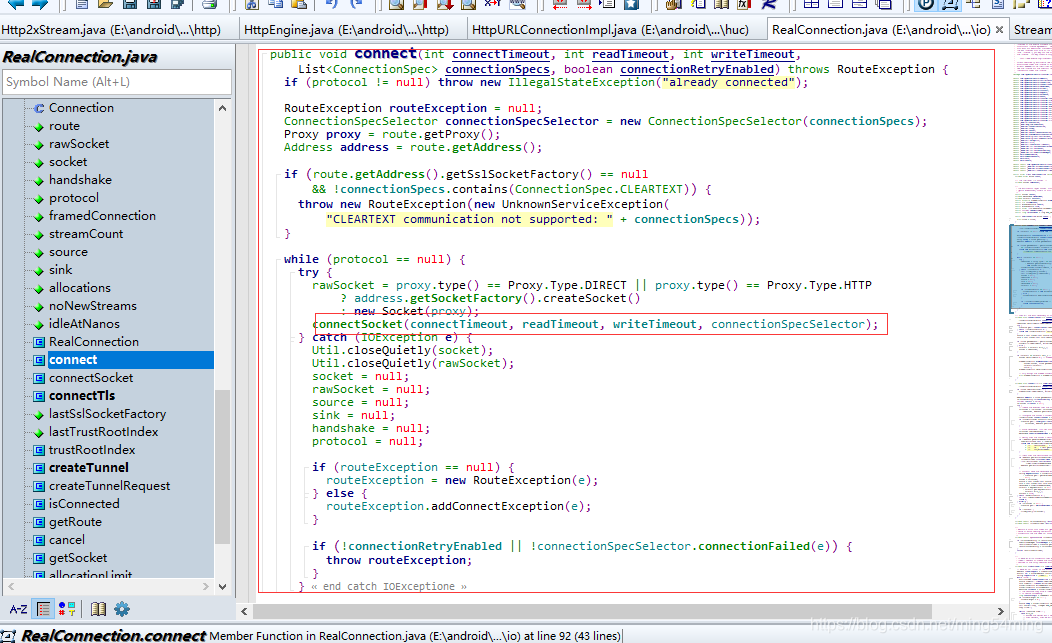The height and width of the screenshot is (643, 1052).
Task: Click the RealConnection.connect status bar symbol icon
Action: [x=8, y=636]
